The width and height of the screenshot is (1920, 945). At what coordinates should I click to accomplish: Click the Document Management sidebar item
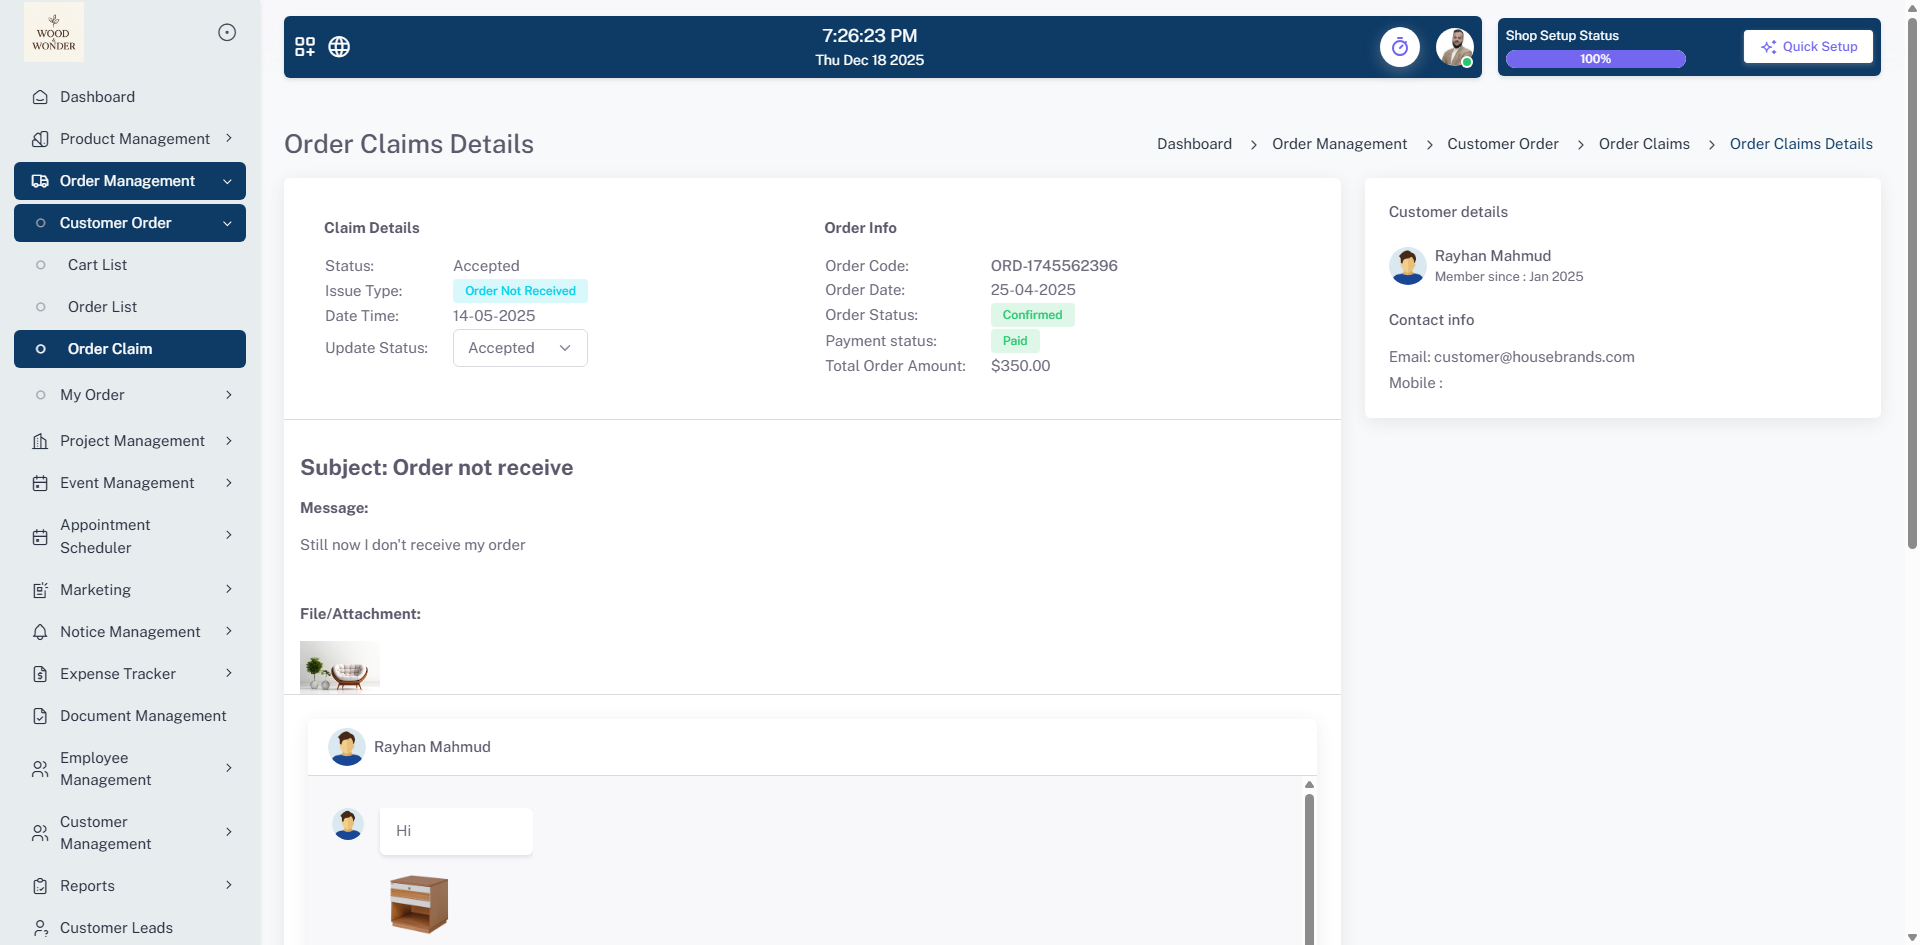tap(143, 716)
